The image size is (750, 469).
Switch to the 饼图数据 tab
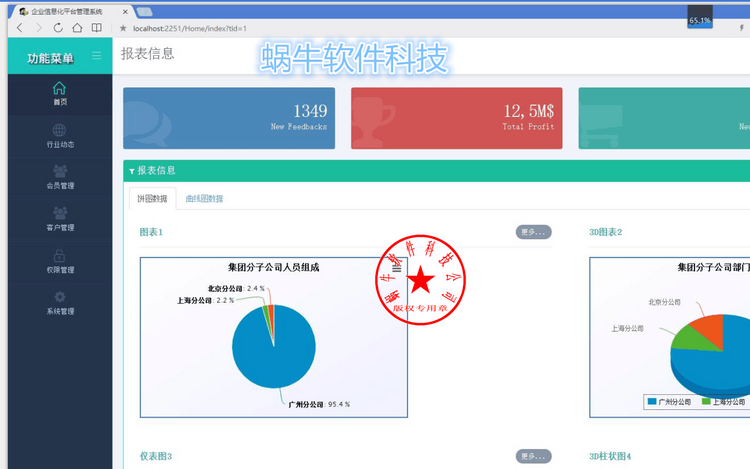click(x=153, y=198)
